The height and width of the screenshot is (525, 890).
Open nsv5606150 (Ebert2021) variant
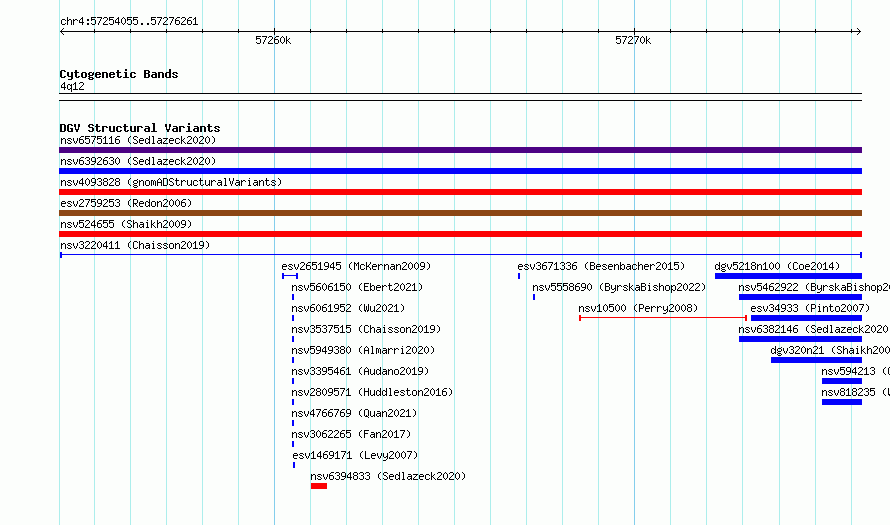pyautogui.click(x=357, y=287)
